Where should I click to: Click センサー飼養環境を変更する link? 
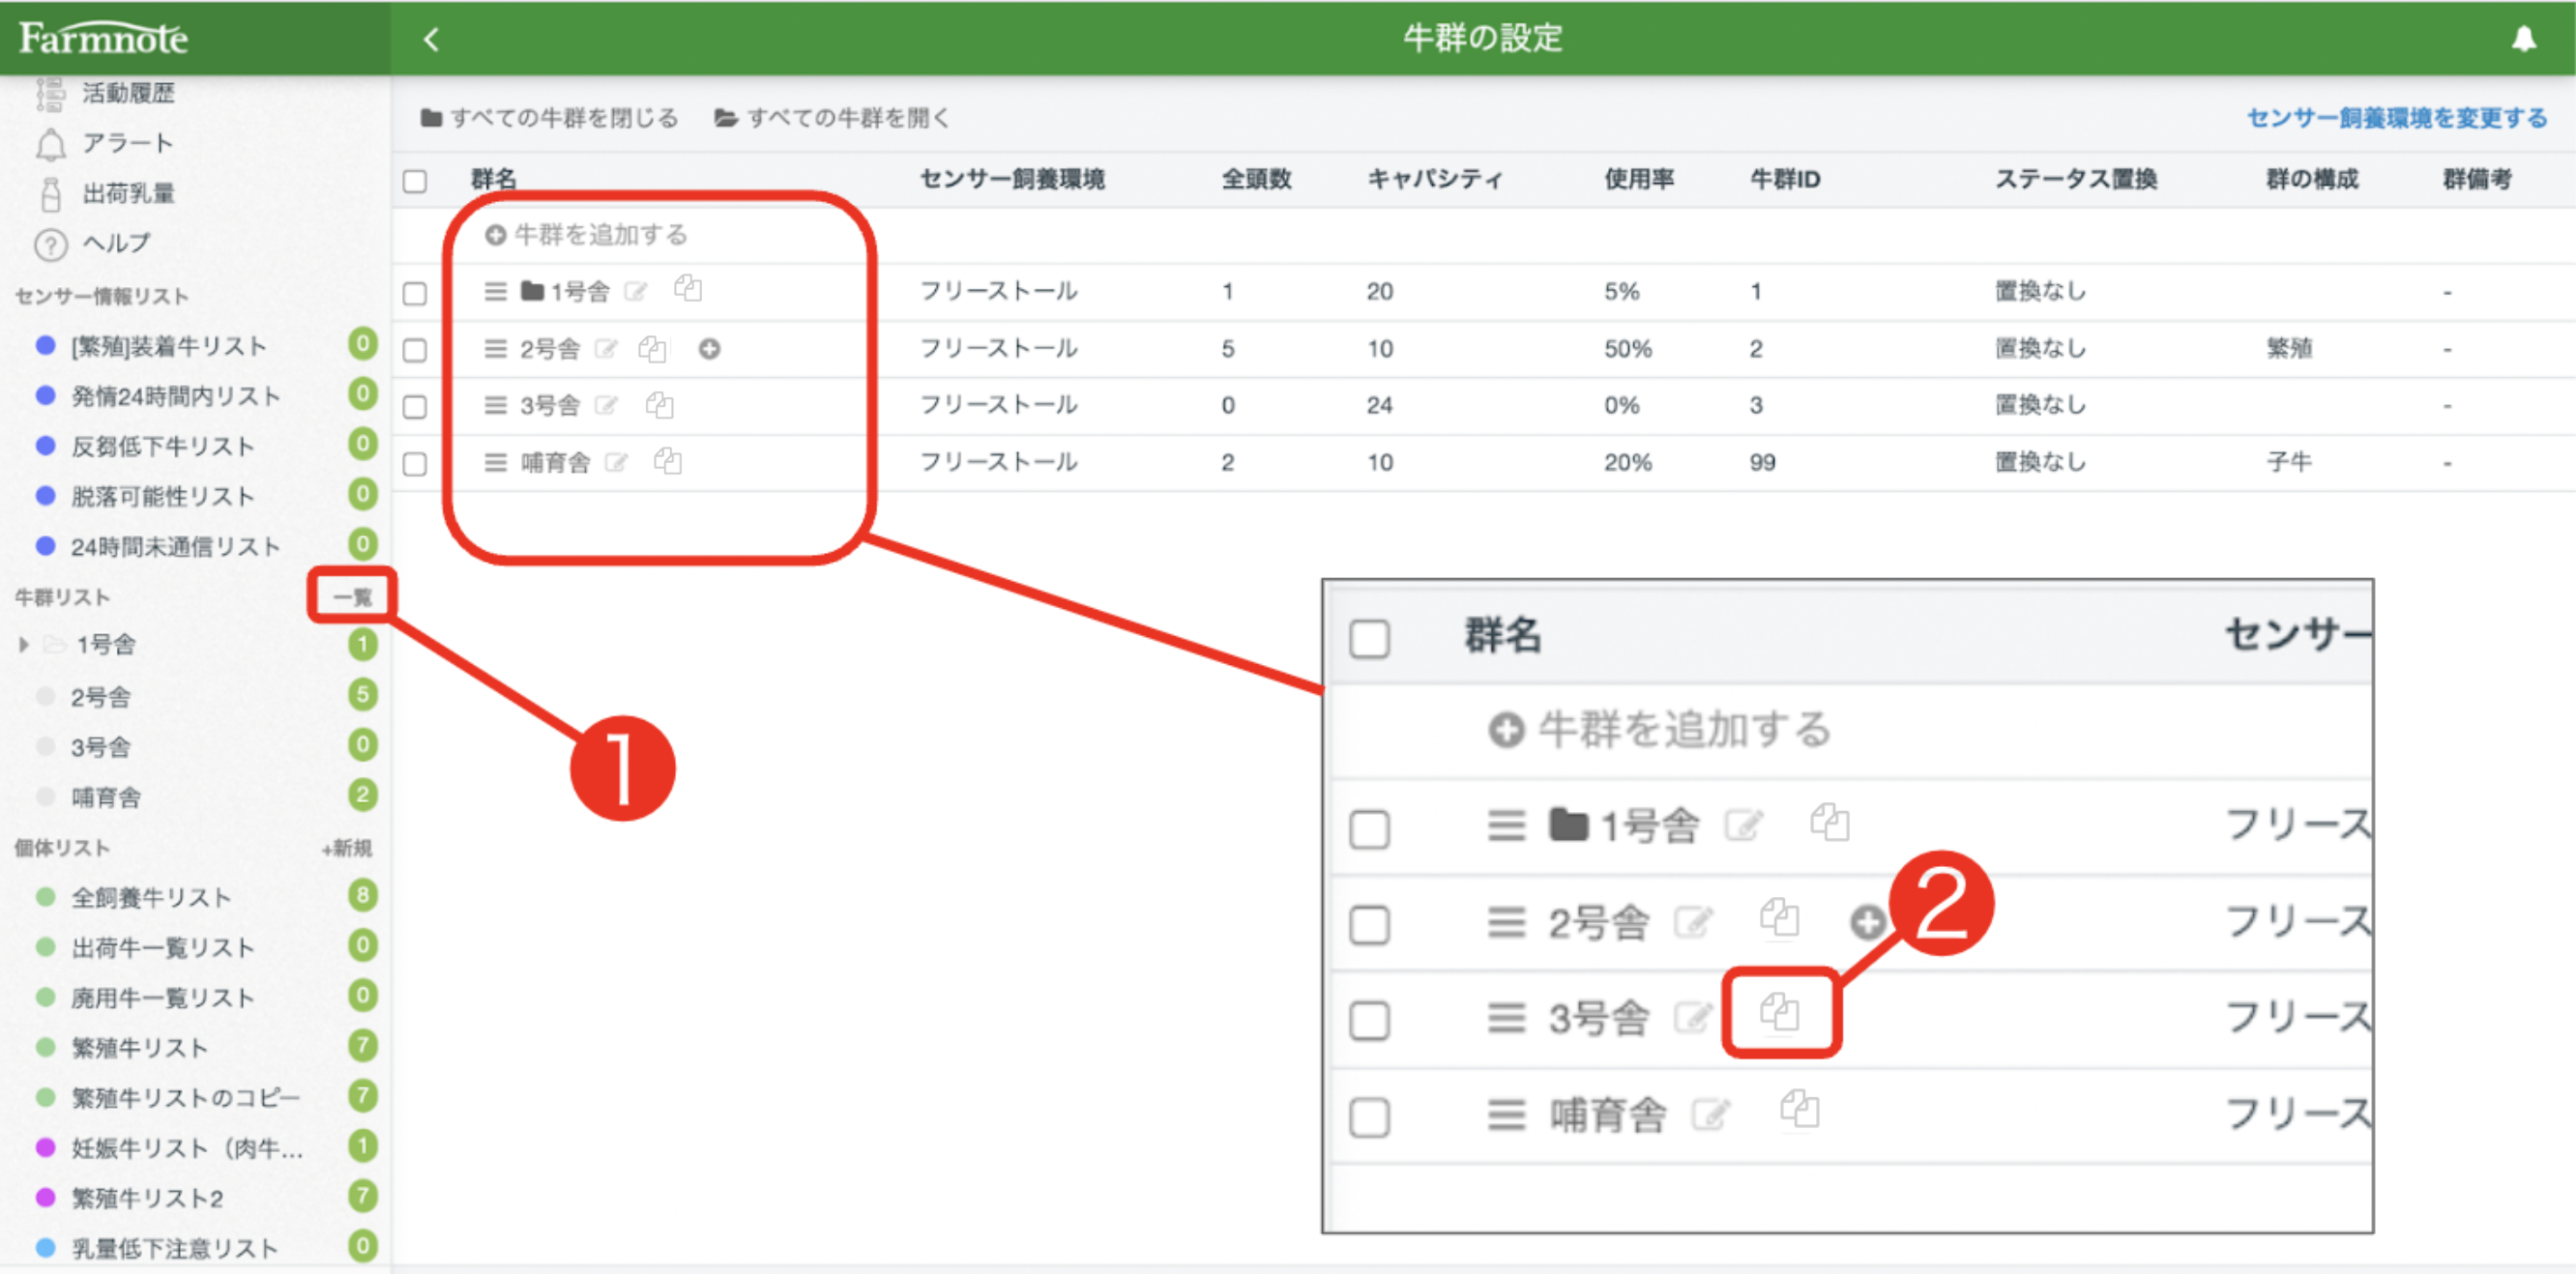coord(2397,118)
